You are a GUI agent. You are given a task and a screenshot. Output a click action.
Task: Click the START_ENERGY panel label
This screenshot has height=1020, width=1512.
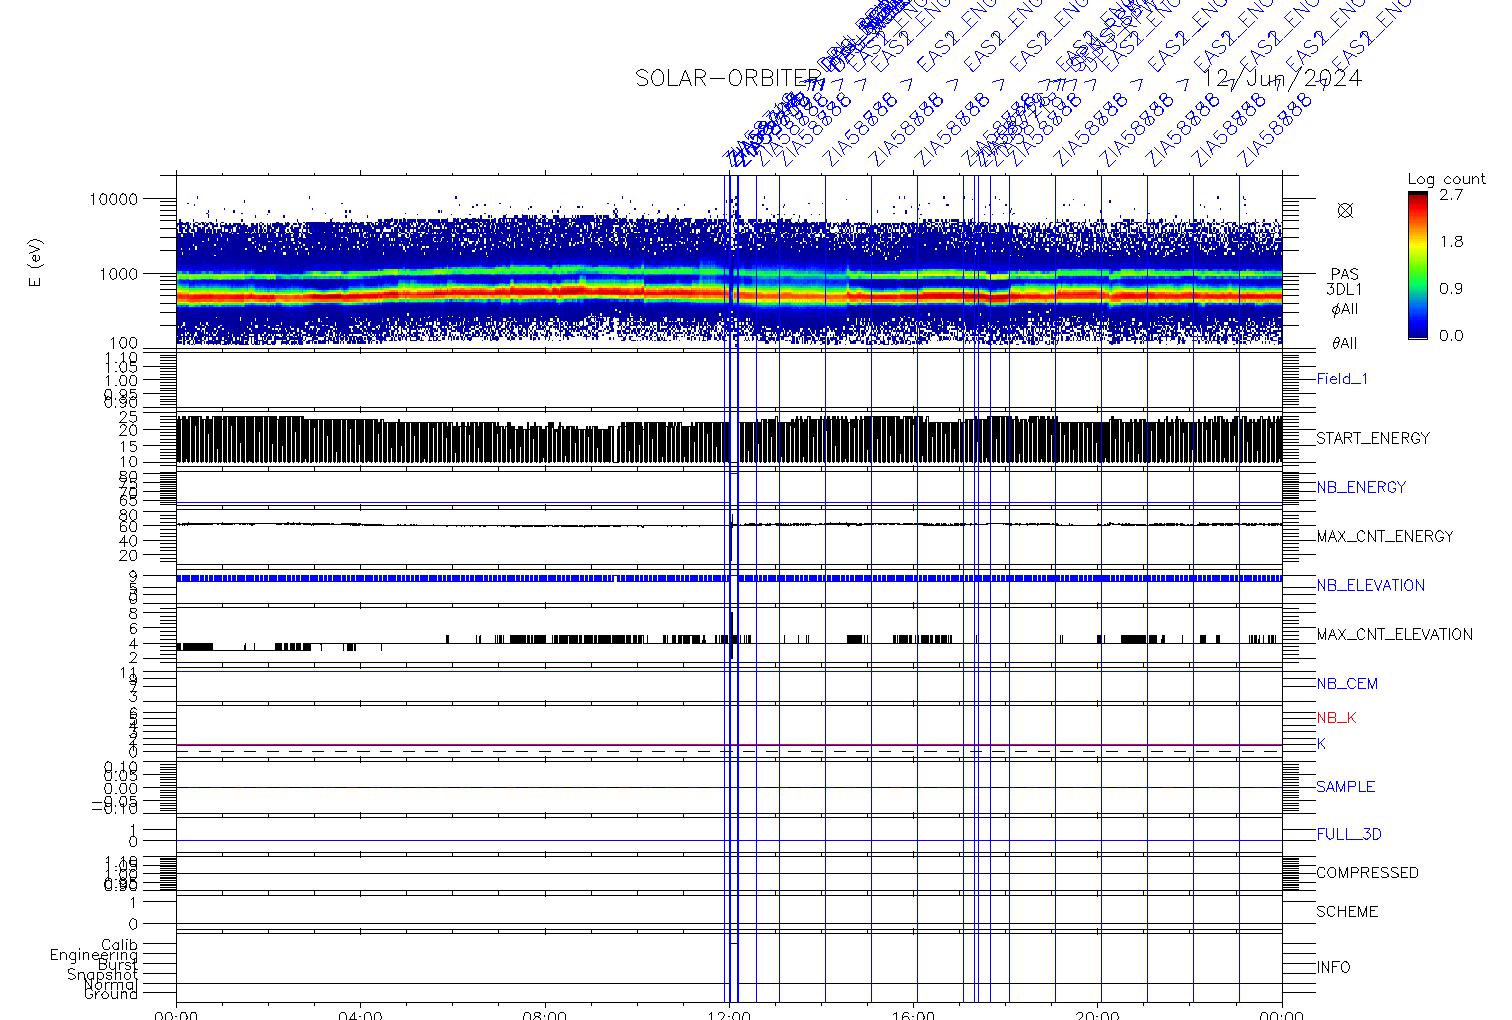pos(1373,438)
